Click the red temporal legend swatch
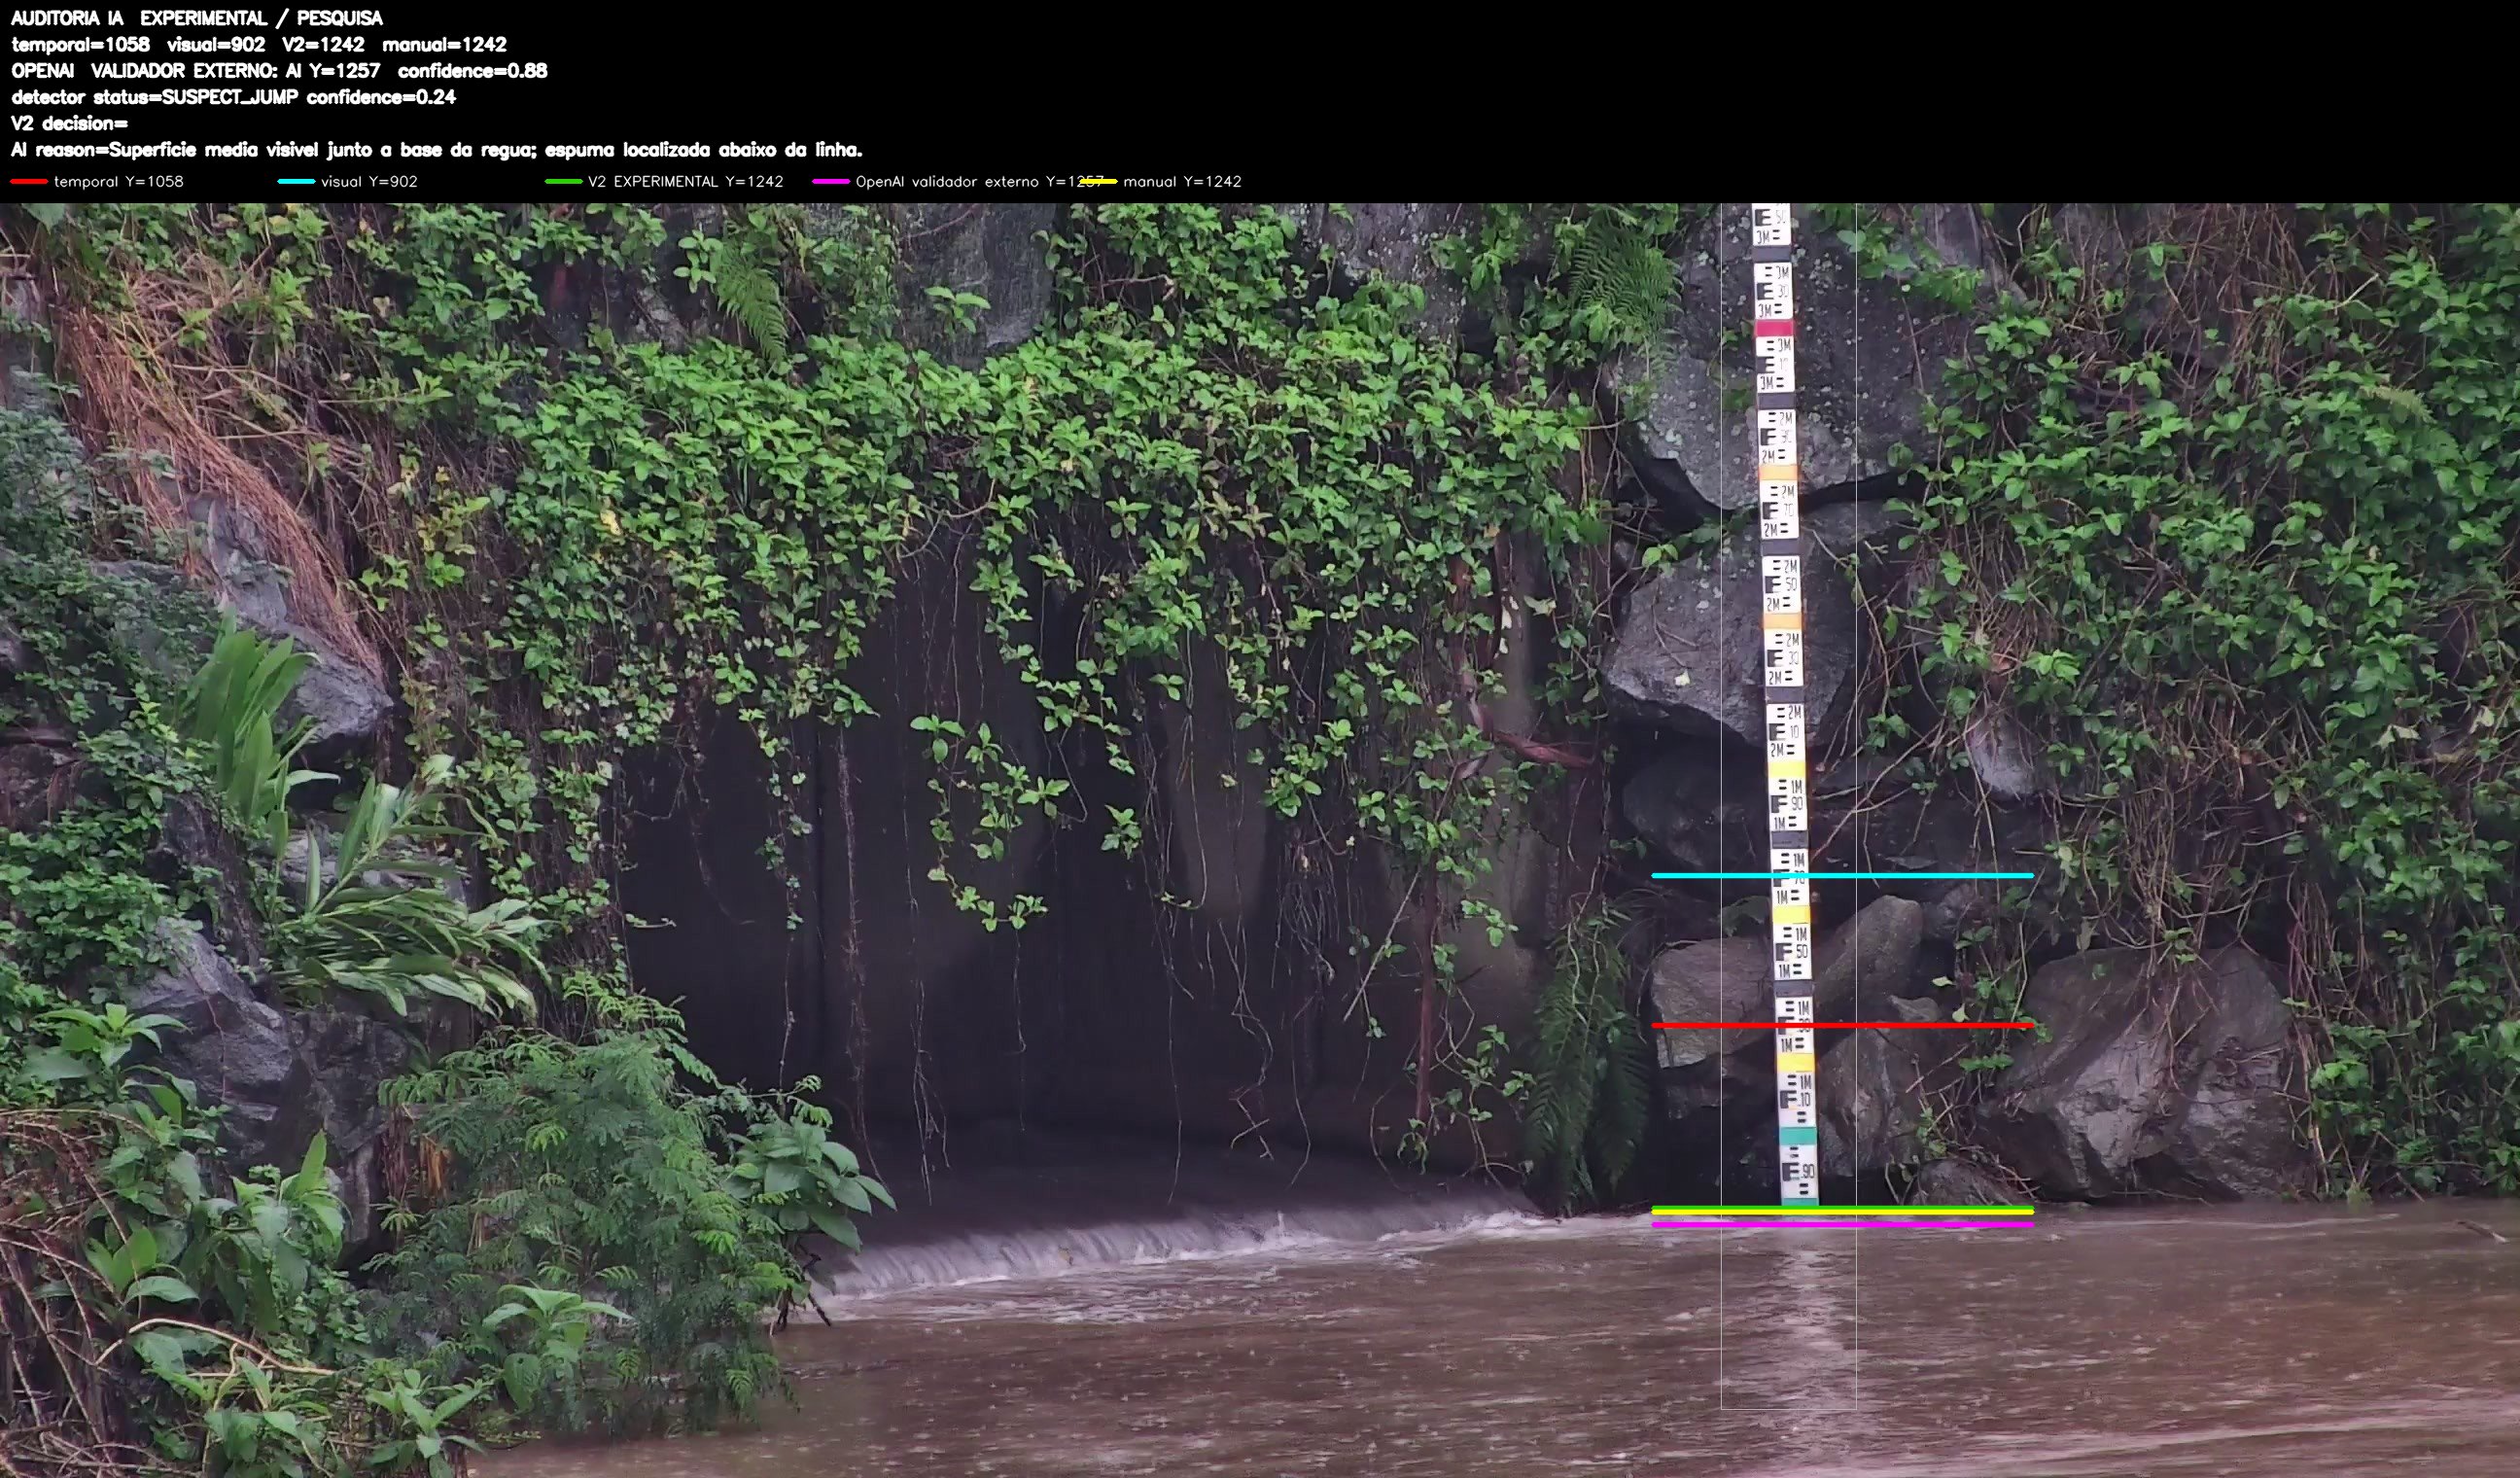 pyautogui.click(x=29, y=181)
